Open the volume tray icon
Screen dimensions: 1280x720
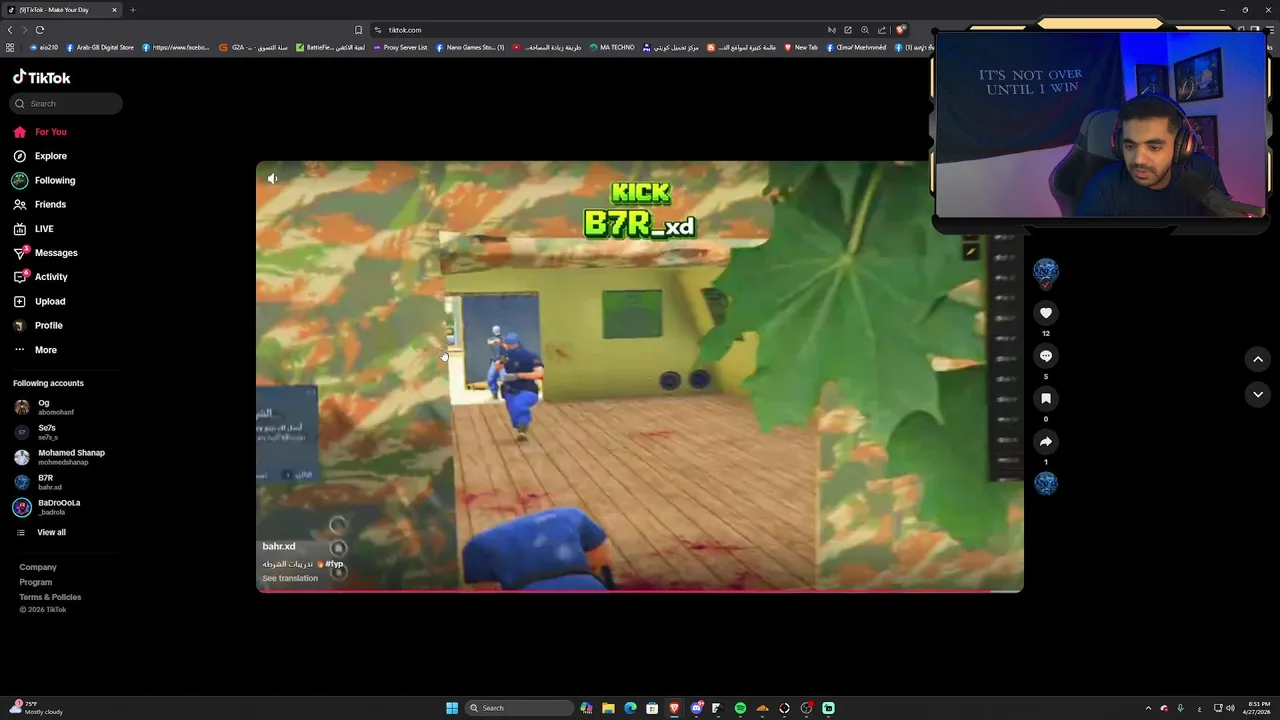pyautogui.click(x=1230, y=708)
